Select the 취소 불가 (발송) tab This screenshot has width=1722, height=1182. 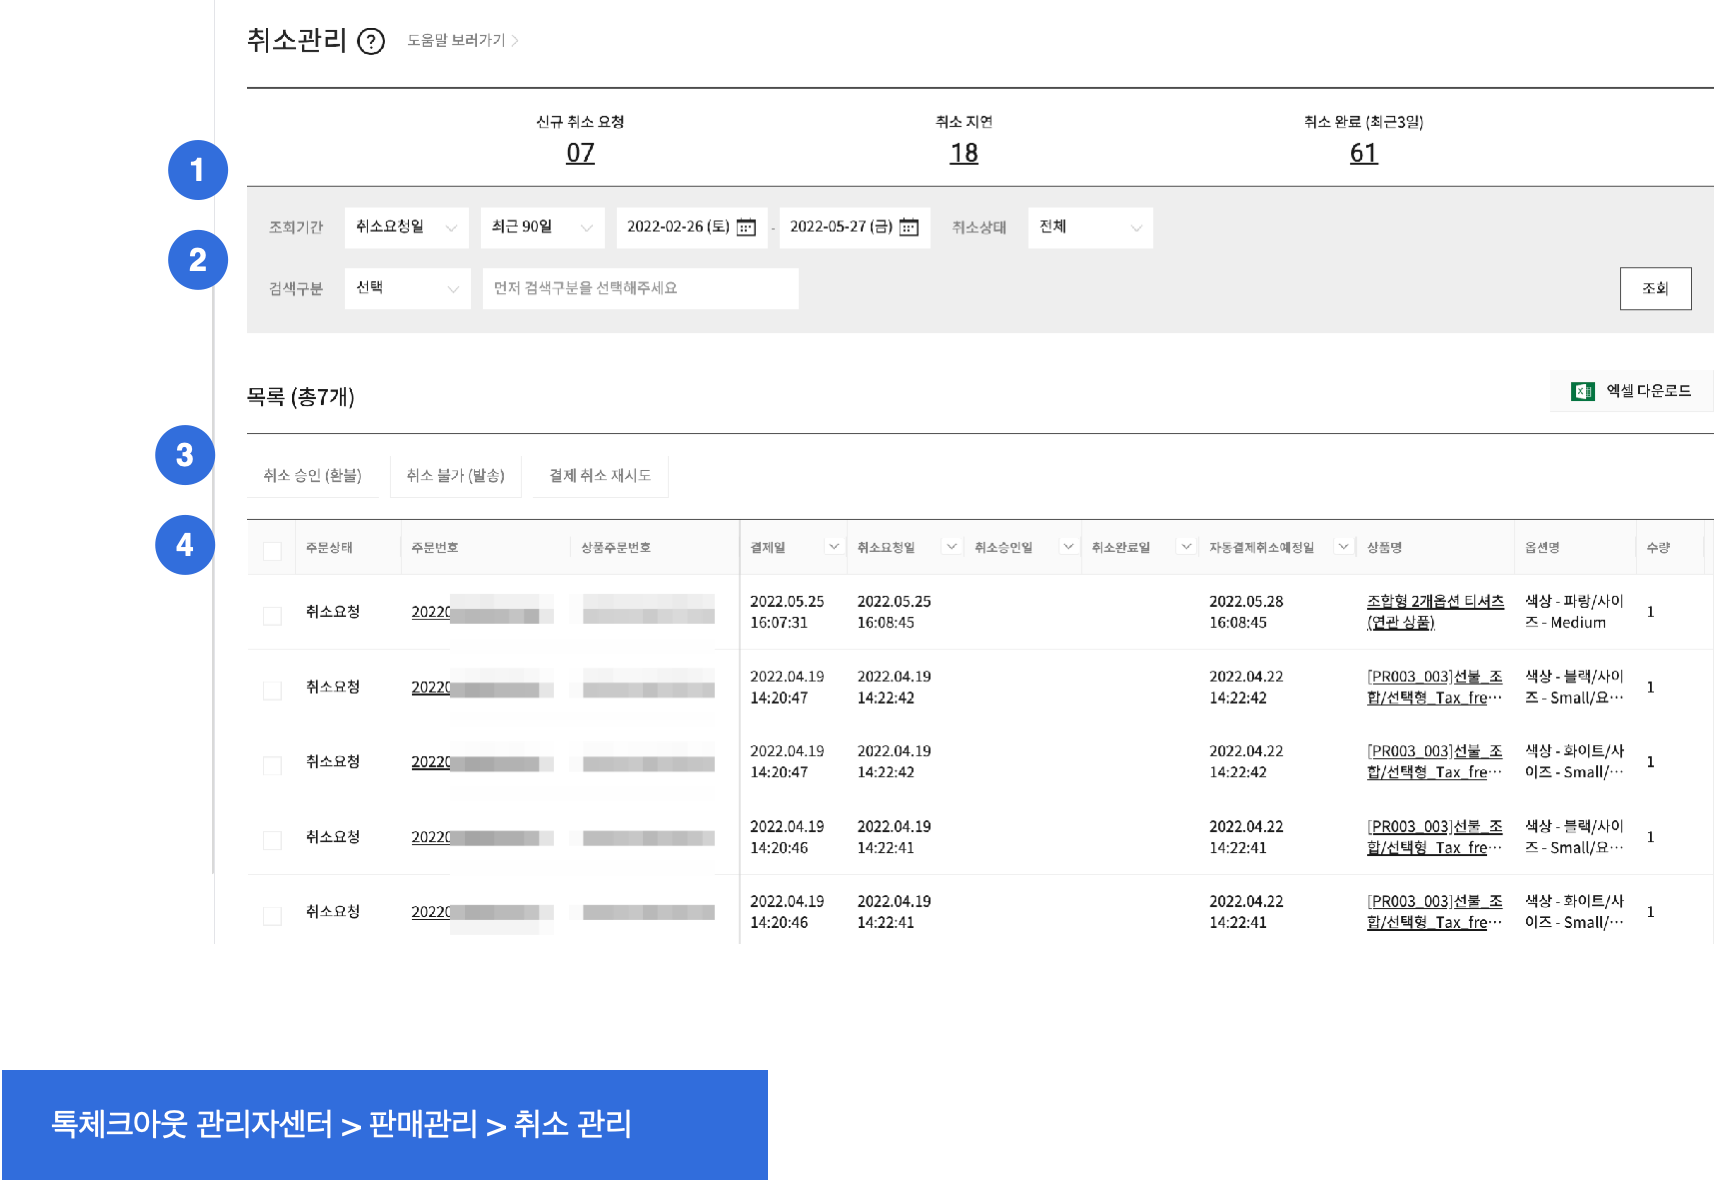pos(455,476)
